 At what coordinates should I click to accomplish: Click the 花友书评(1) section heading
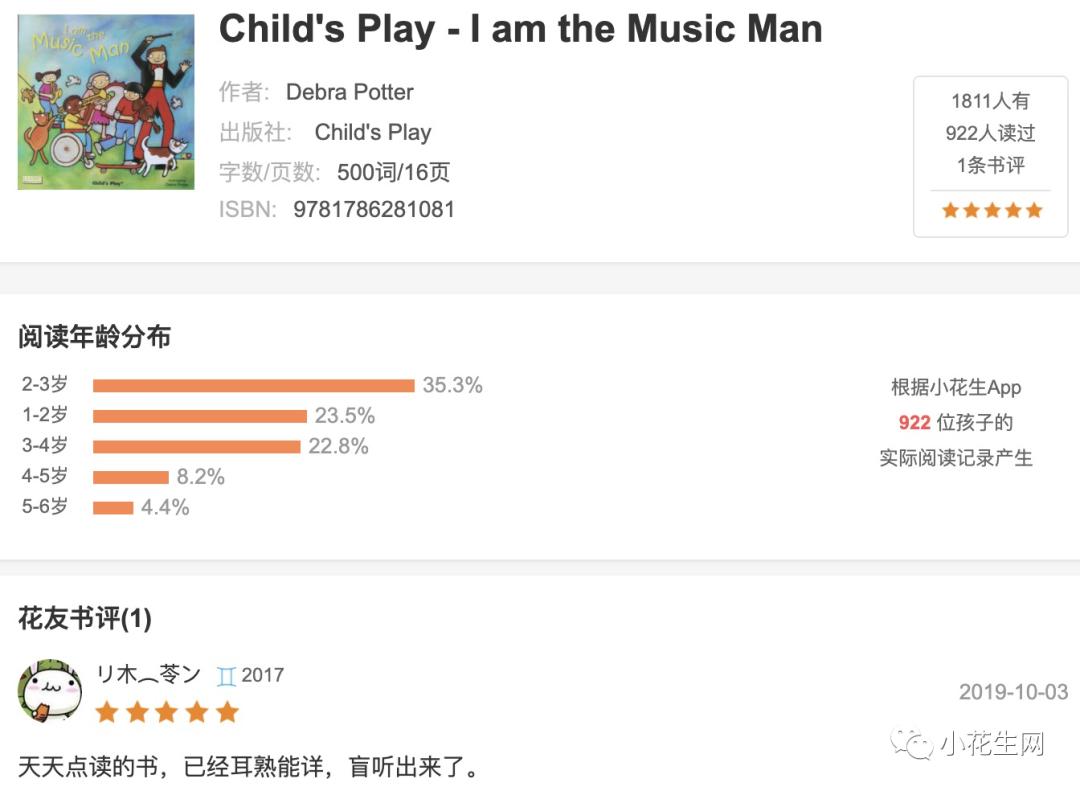click(85, 618)
